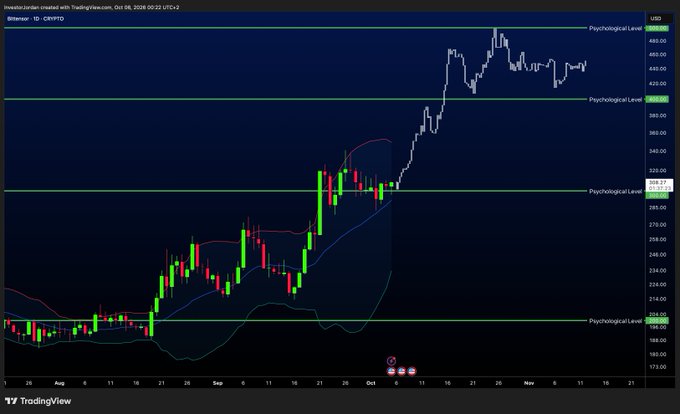Click the Aug label on time axis
Screen dimensions: 680x414
pyautogui.click(x=59, y=383)
